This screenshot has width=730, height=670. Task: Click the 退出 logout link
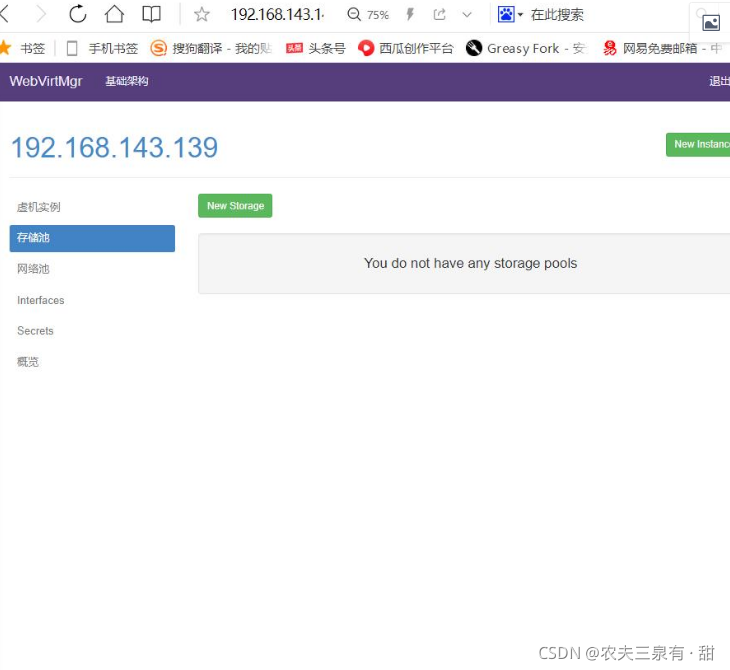719,81
